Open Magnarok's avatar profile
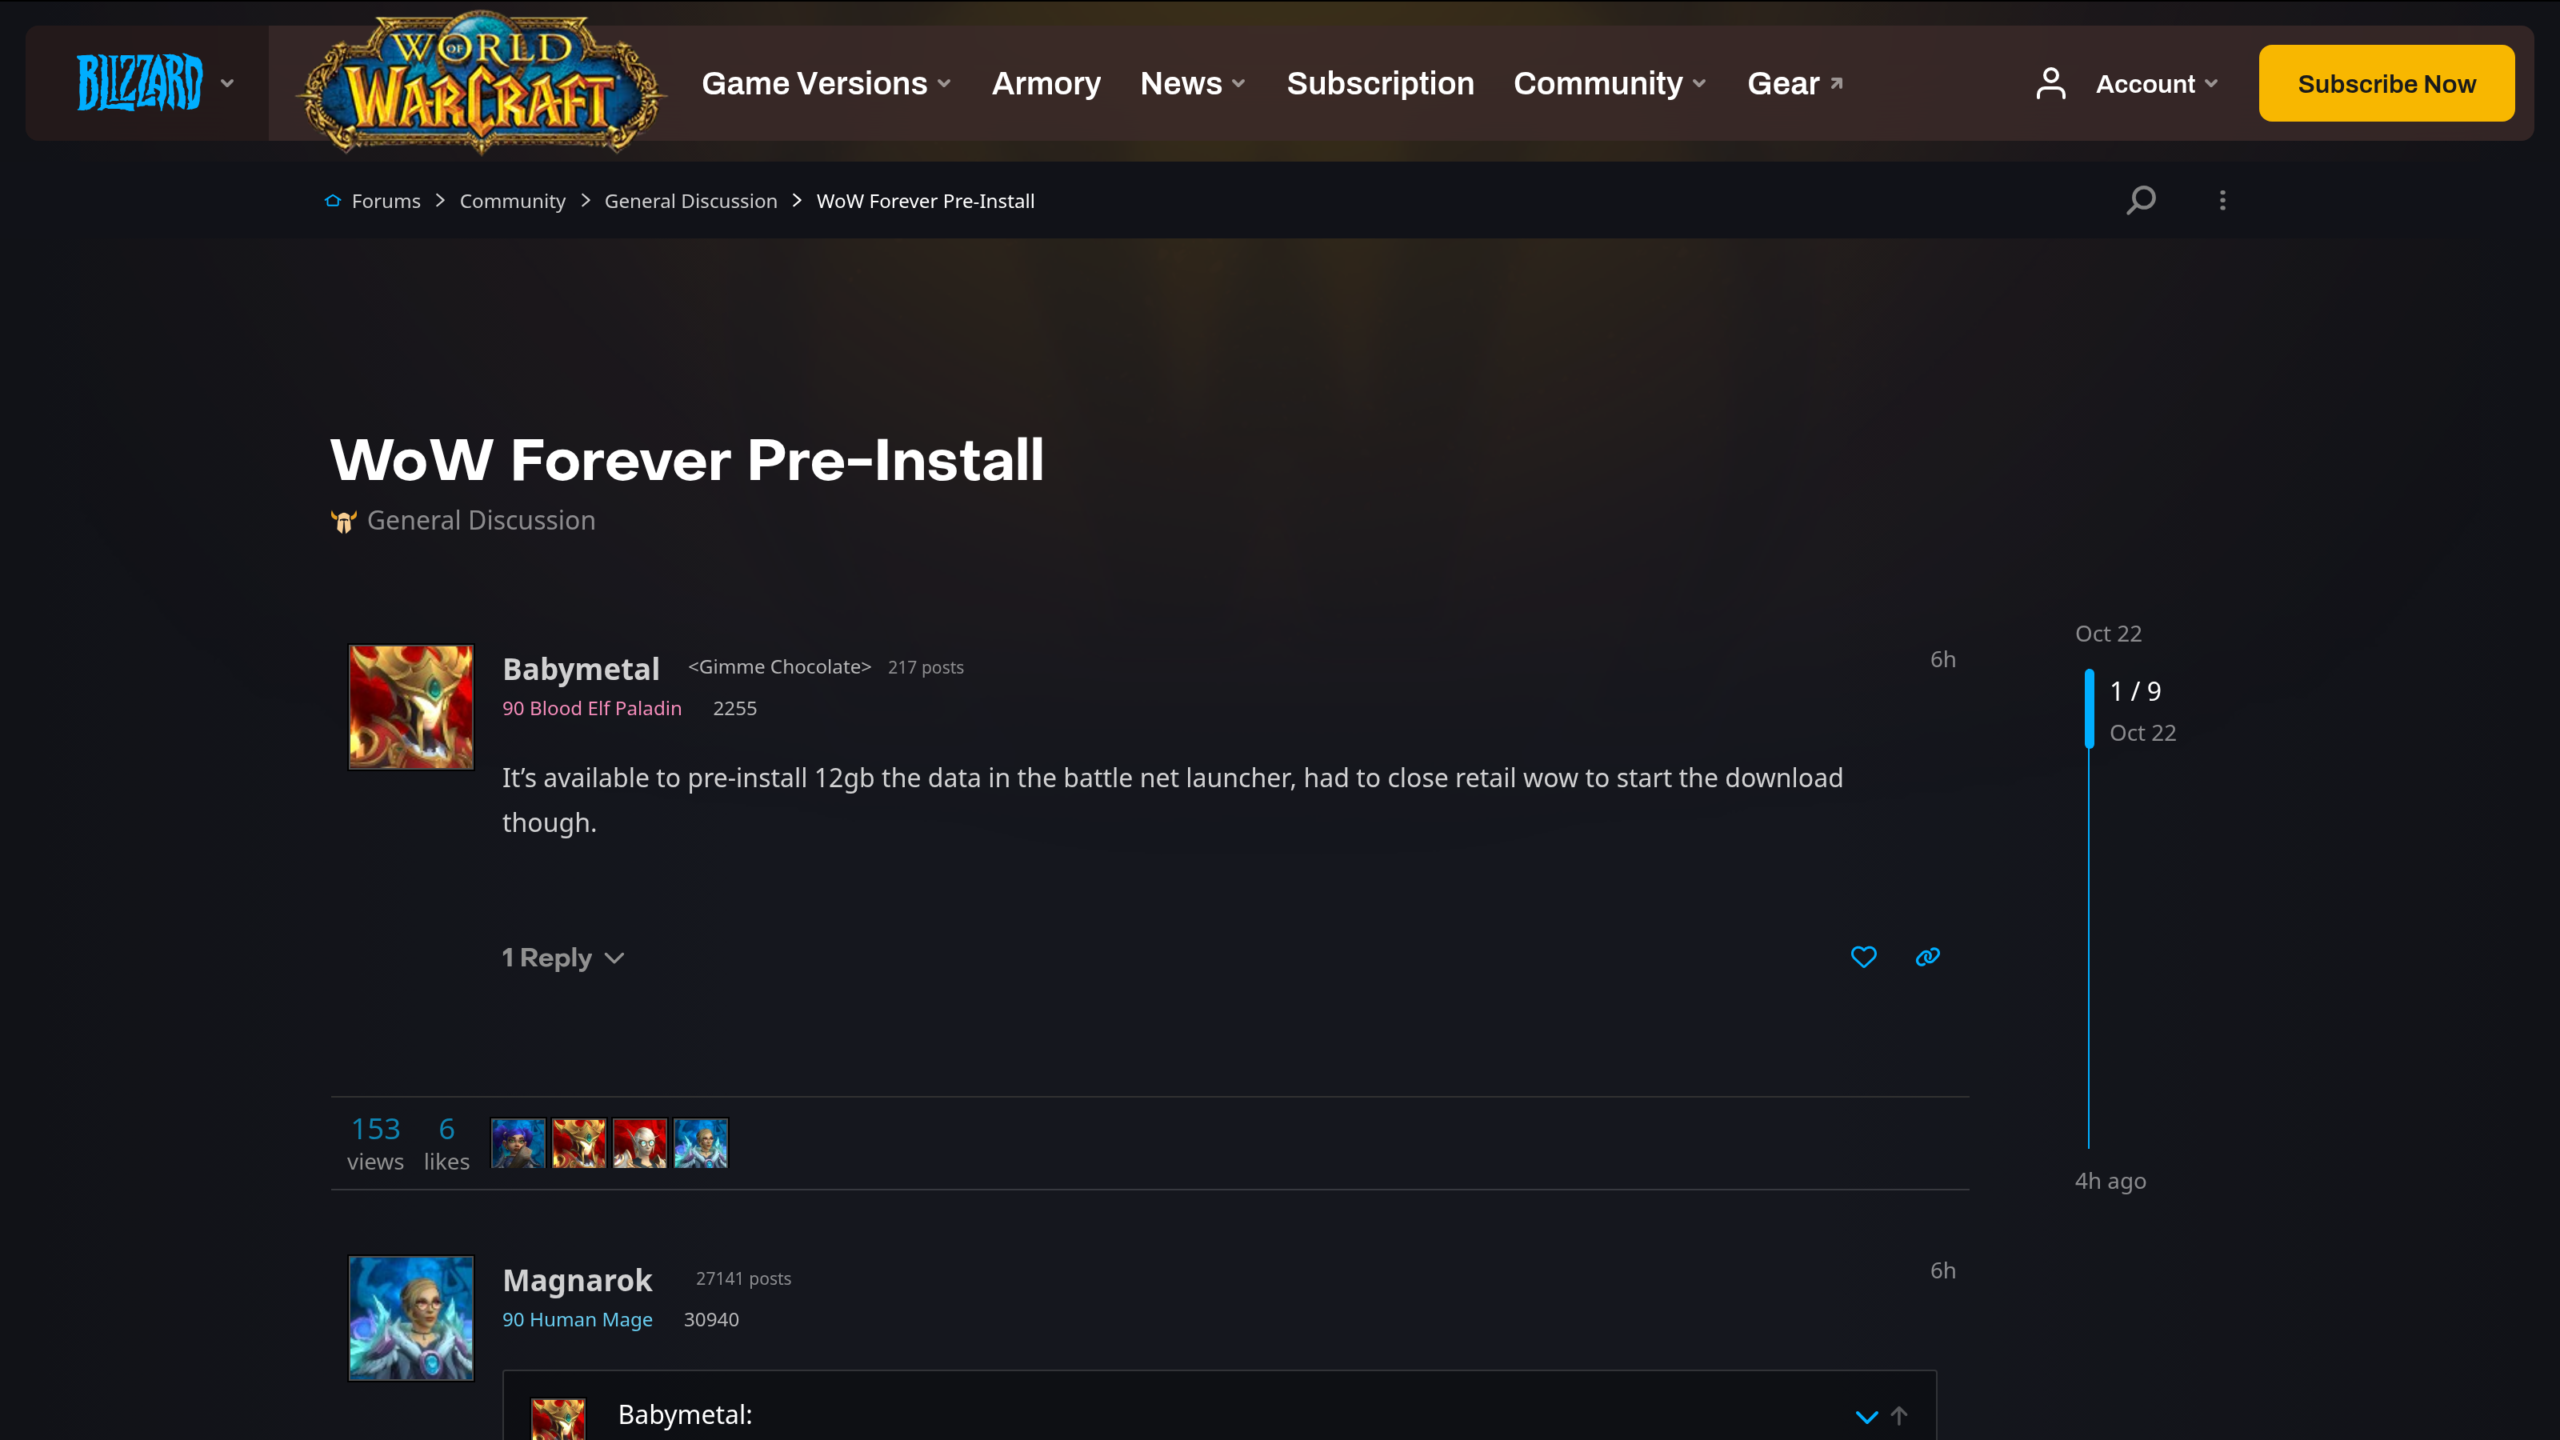 click(411, 1318)
